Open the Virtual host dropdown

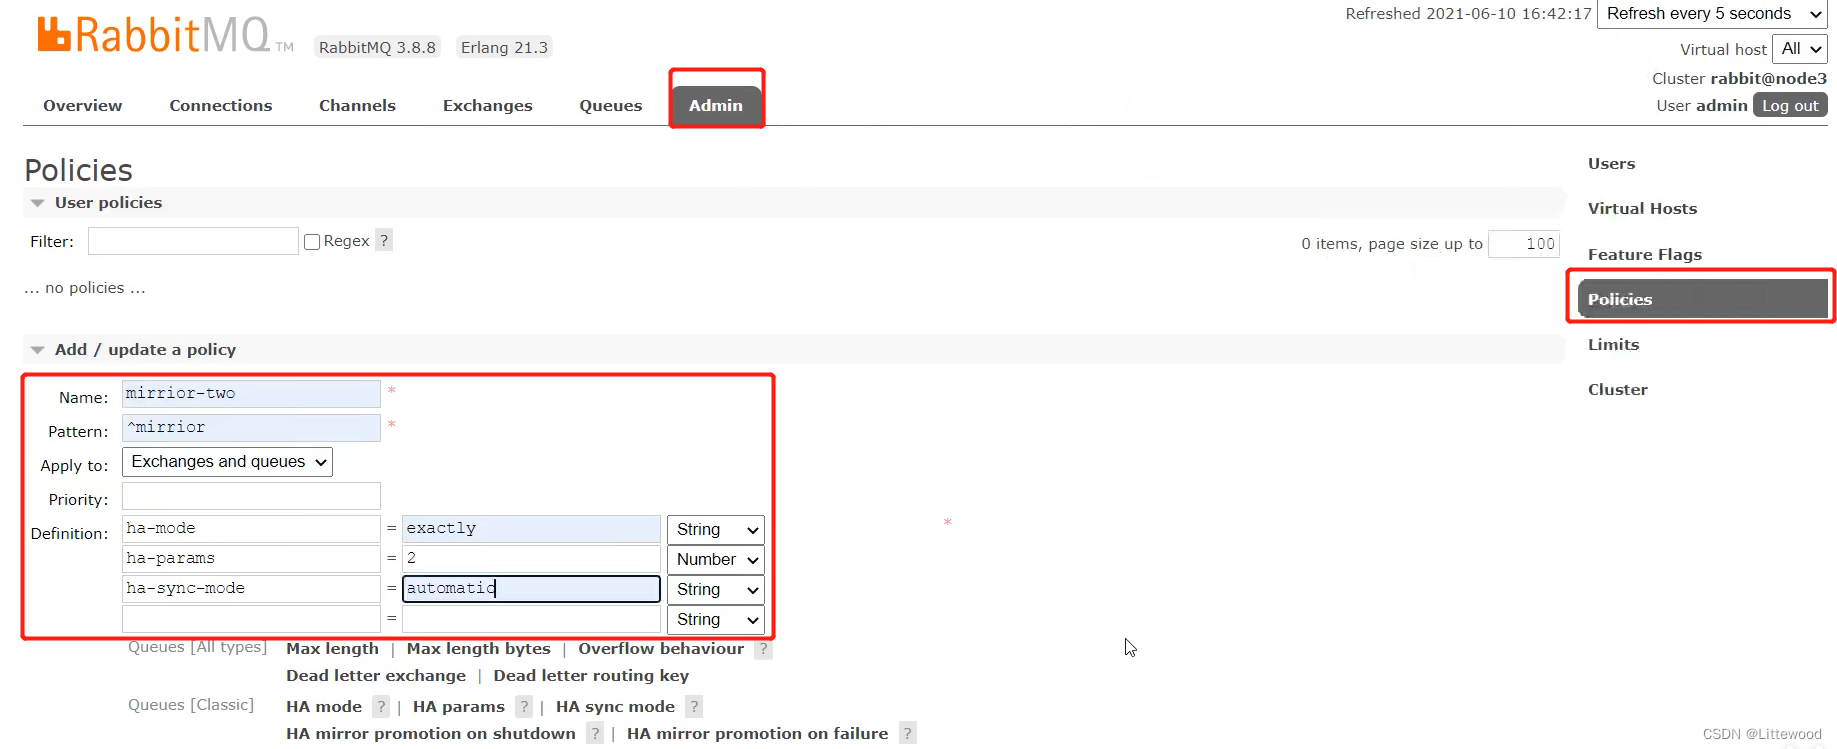coord(1800,49)
